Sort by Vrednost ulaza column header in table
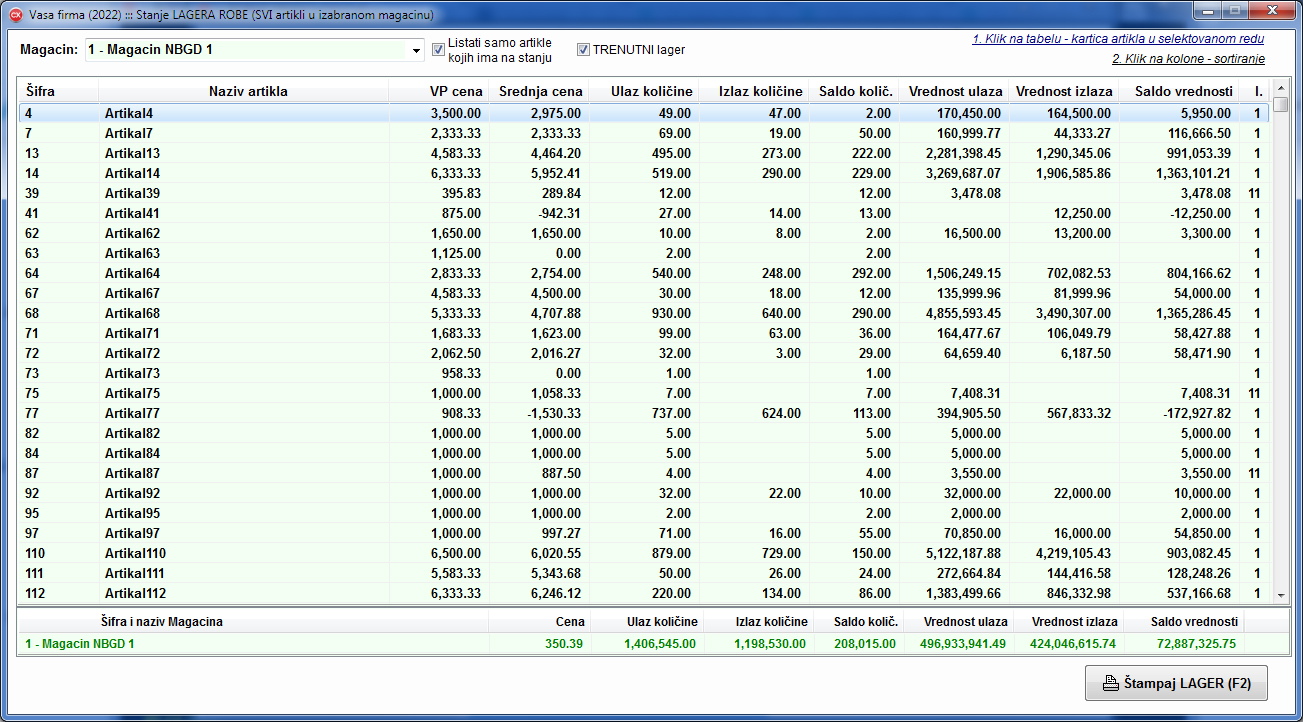 [953, 91]
